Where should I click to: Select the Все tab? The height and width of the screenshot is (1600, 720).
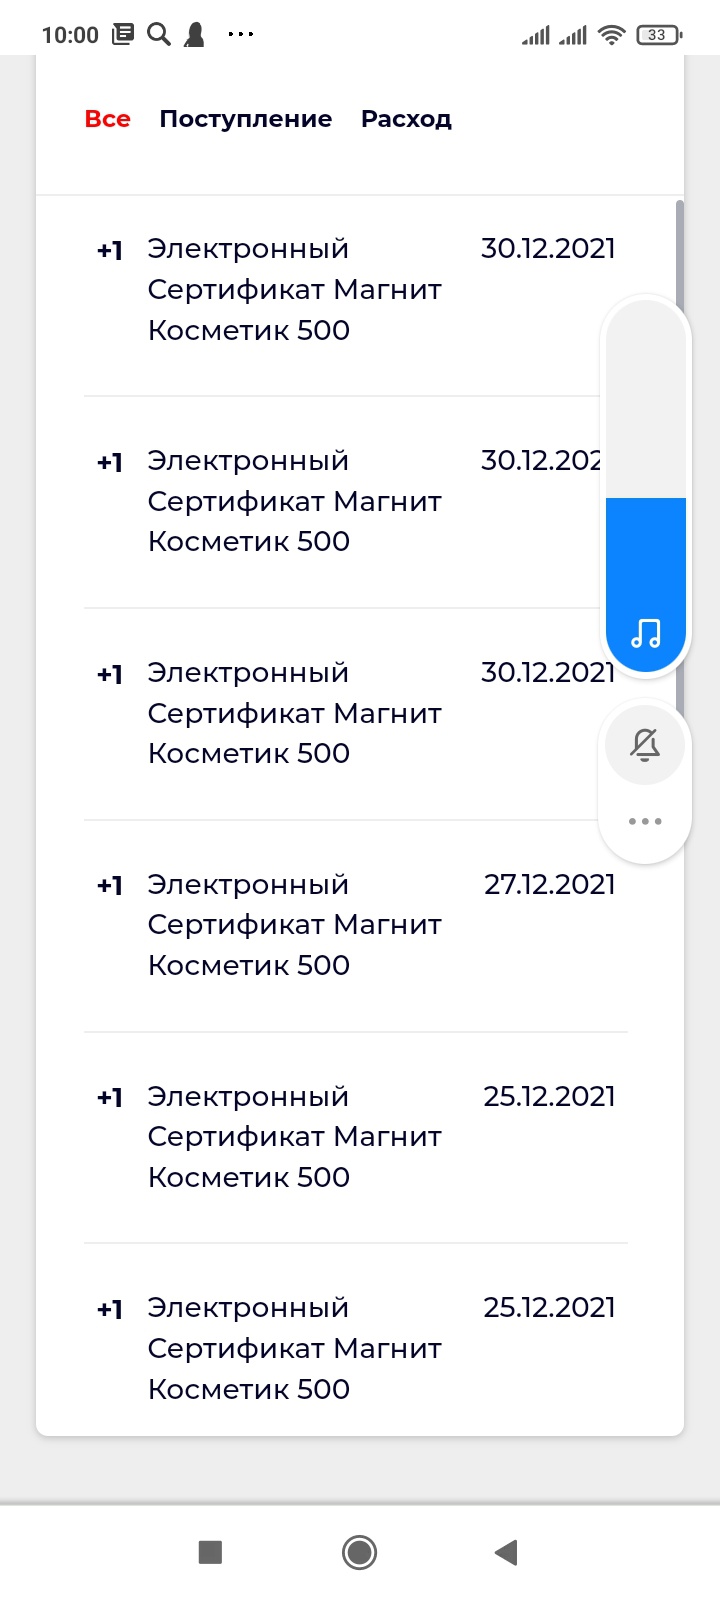tap(108, 119)
